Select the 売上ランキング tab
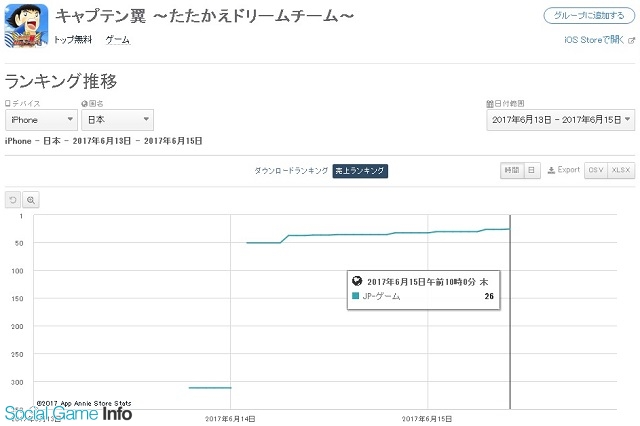The image size is (640, 426). [360, 171]
